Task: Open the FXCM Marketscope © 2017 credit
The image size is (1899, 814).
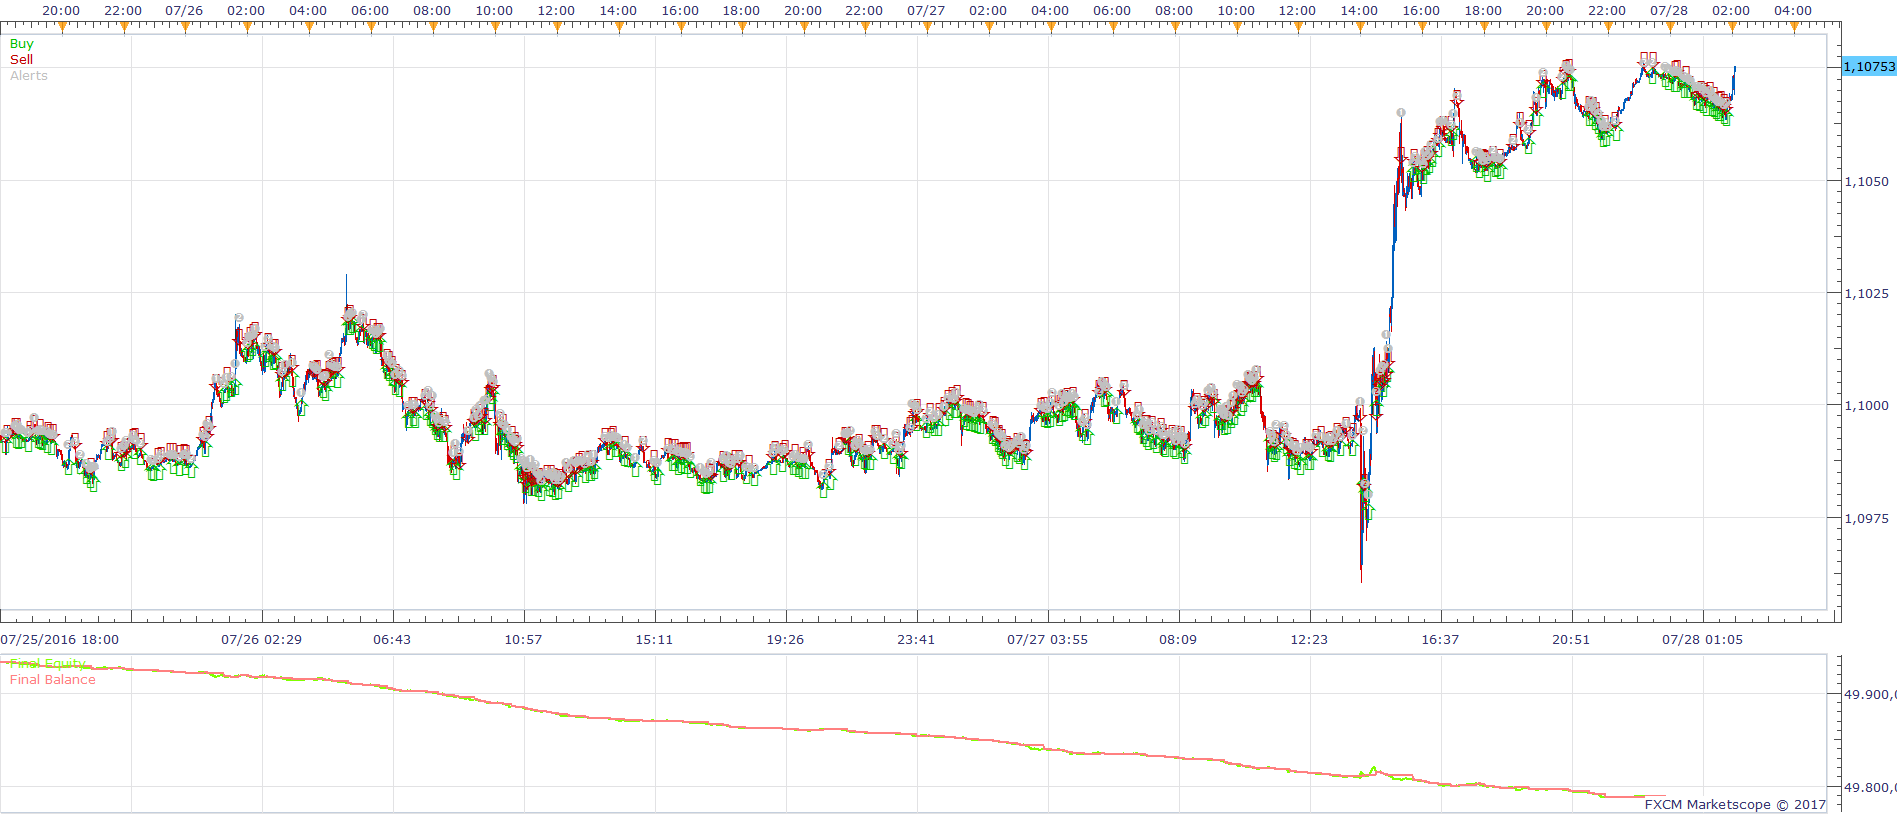Action: 1735,804
